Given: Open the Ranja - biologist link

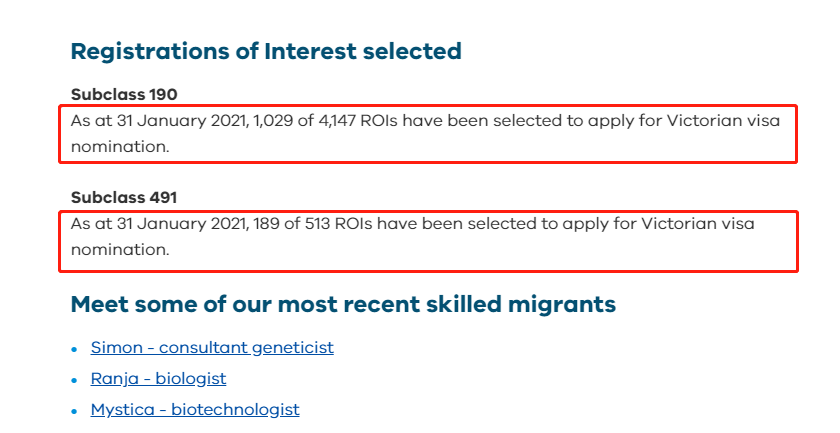Looking at the screenshot, I should [x=159, y=379].
